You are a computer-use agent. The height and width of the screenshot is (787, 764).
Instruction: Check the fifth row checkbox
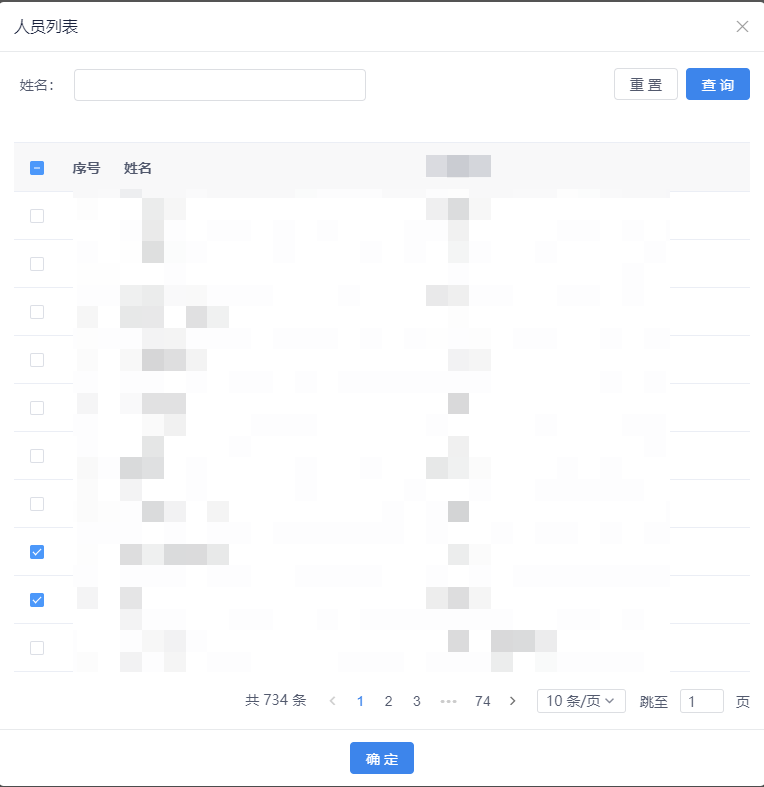point(37,408)
